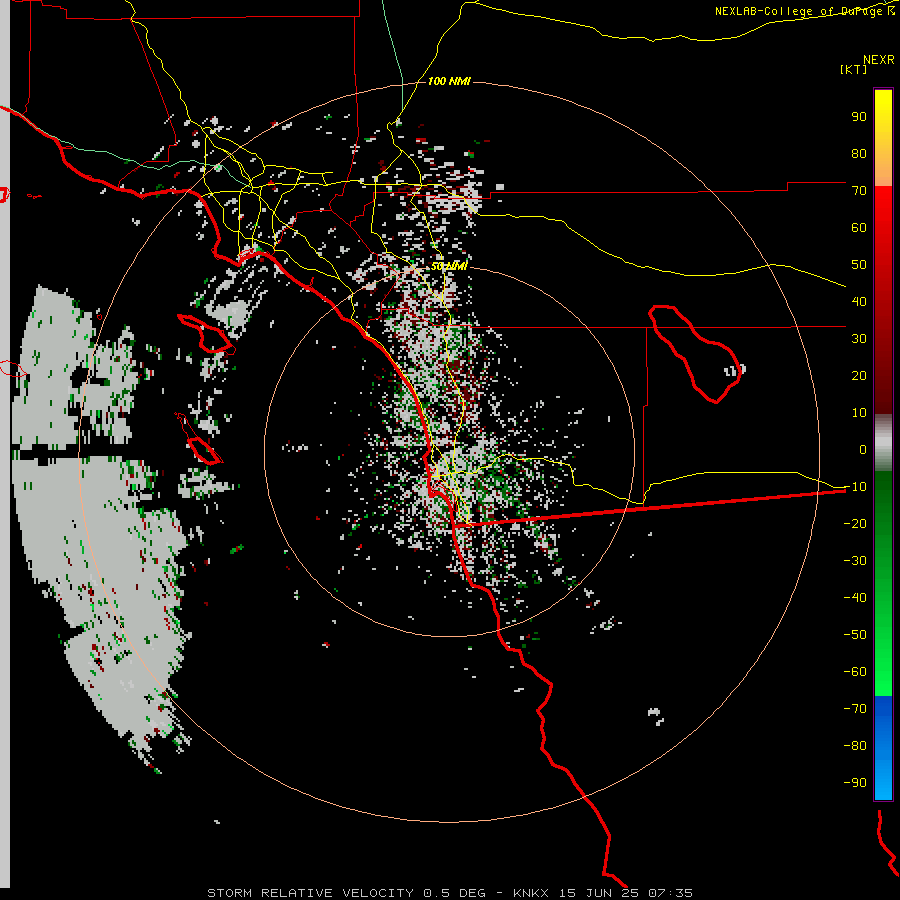Click the 30 value on the velocity scale
Image resolution: width=900 pixels, height=900 pixels.
859,339
